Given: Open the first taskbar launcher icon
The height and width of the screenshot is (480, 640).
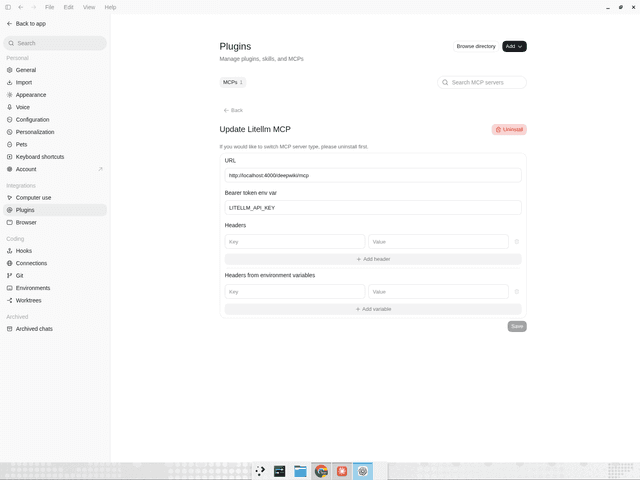Looking at the screenshot, I should click(260, 471).
